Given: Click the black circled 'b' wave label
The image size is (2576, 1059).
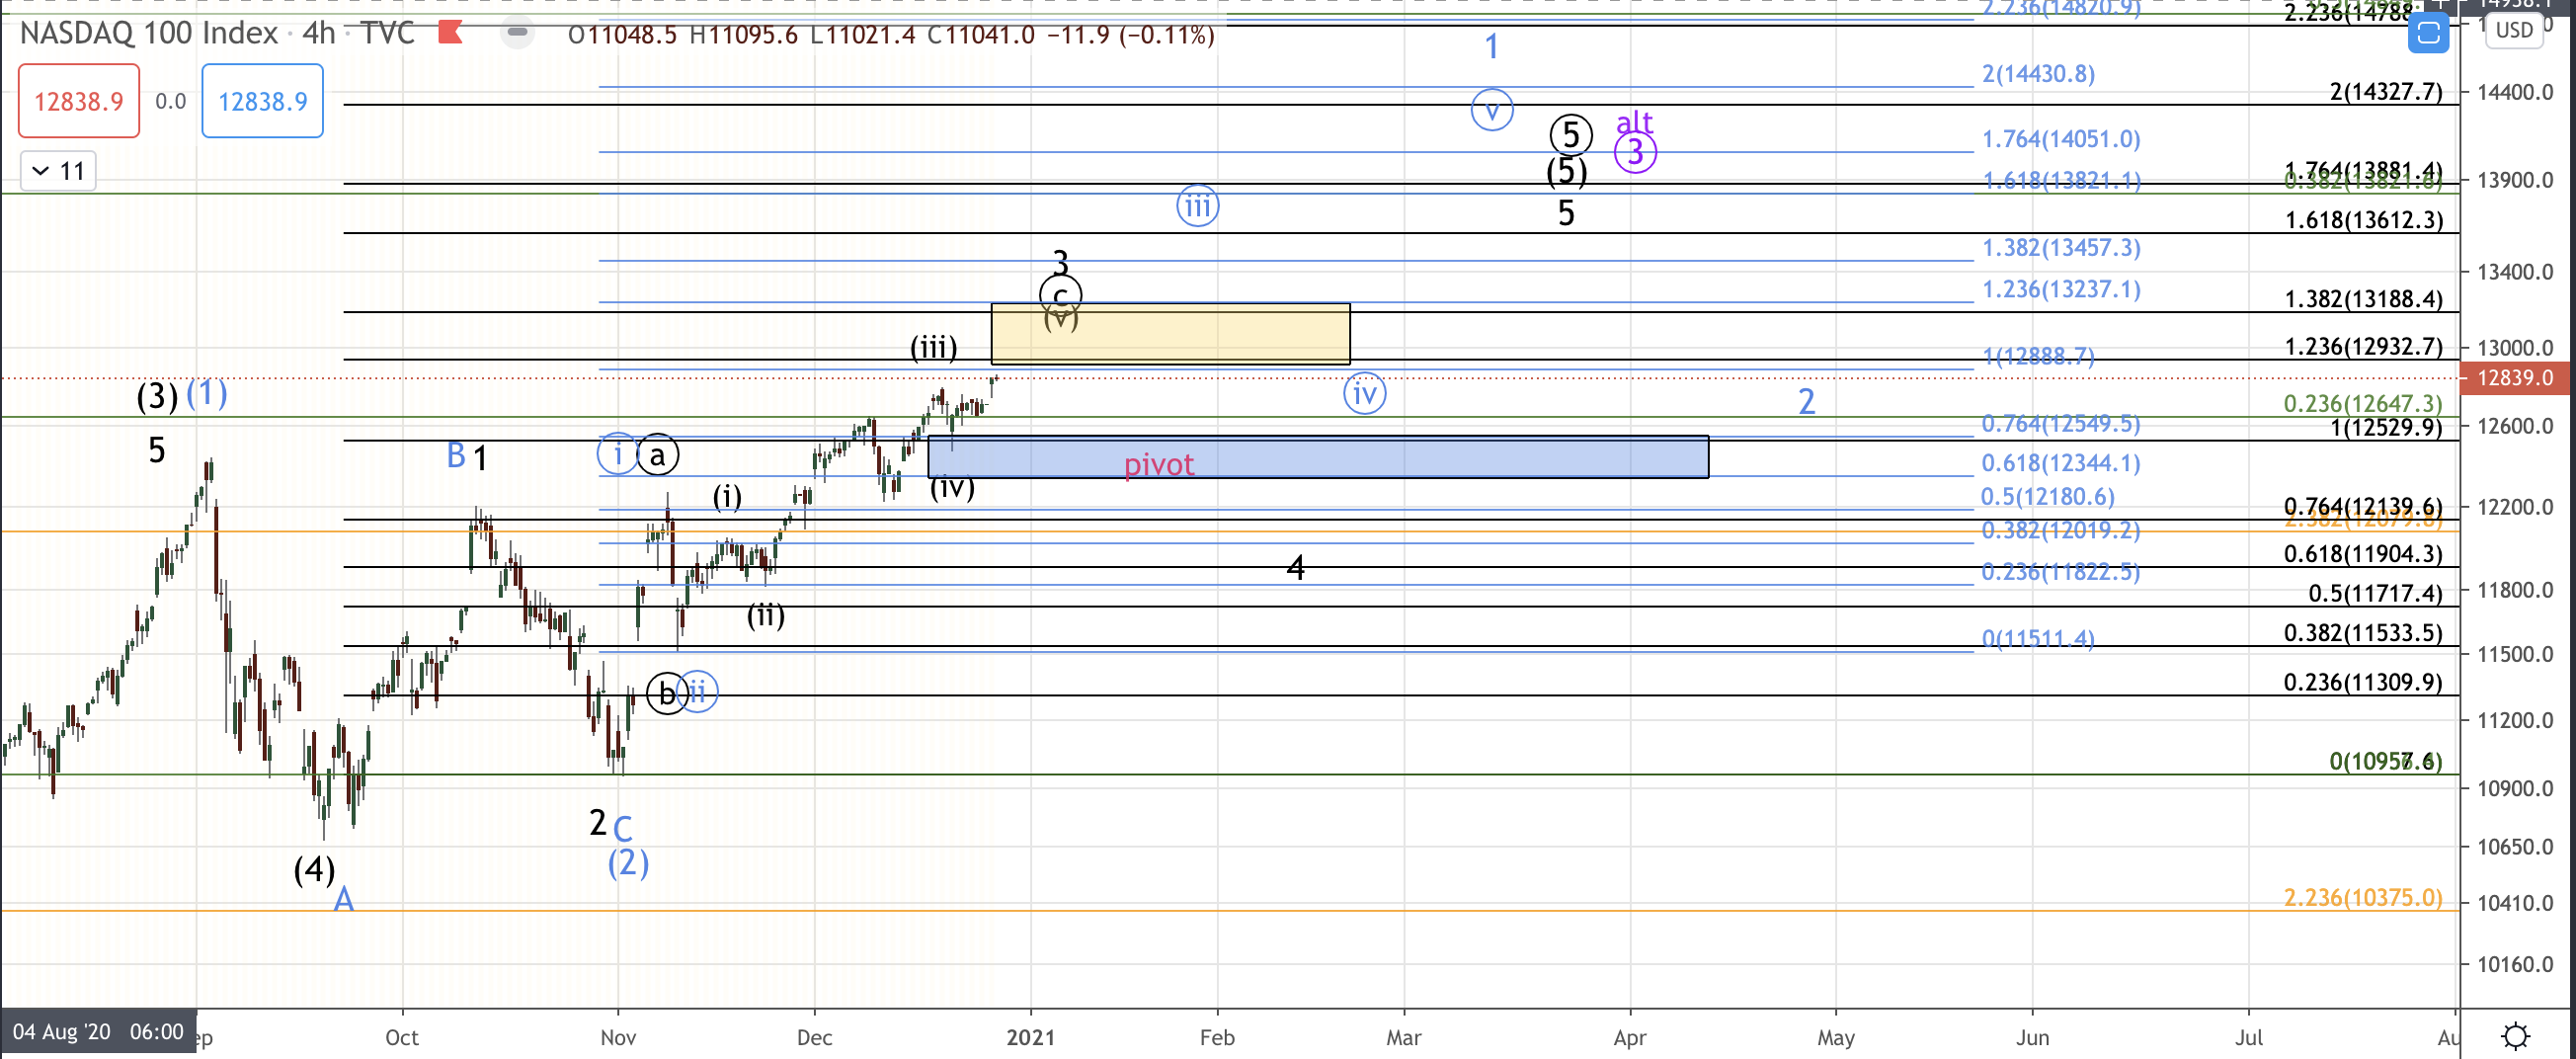Looking at the screenshot, I should pyautogui.click(x=666, y=693).
